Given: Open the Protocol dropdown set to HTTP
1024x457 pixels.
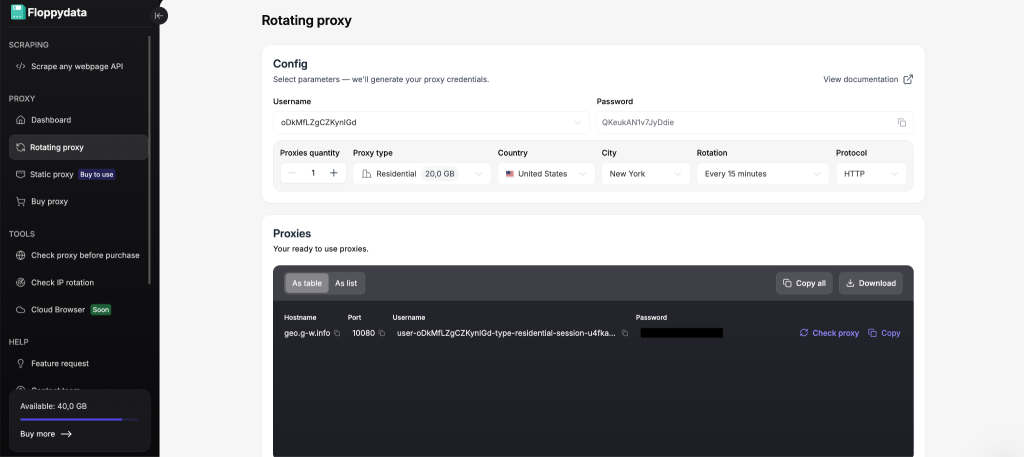Looking at the screenshot, I should pyautogui.click(x=870, y=173).
